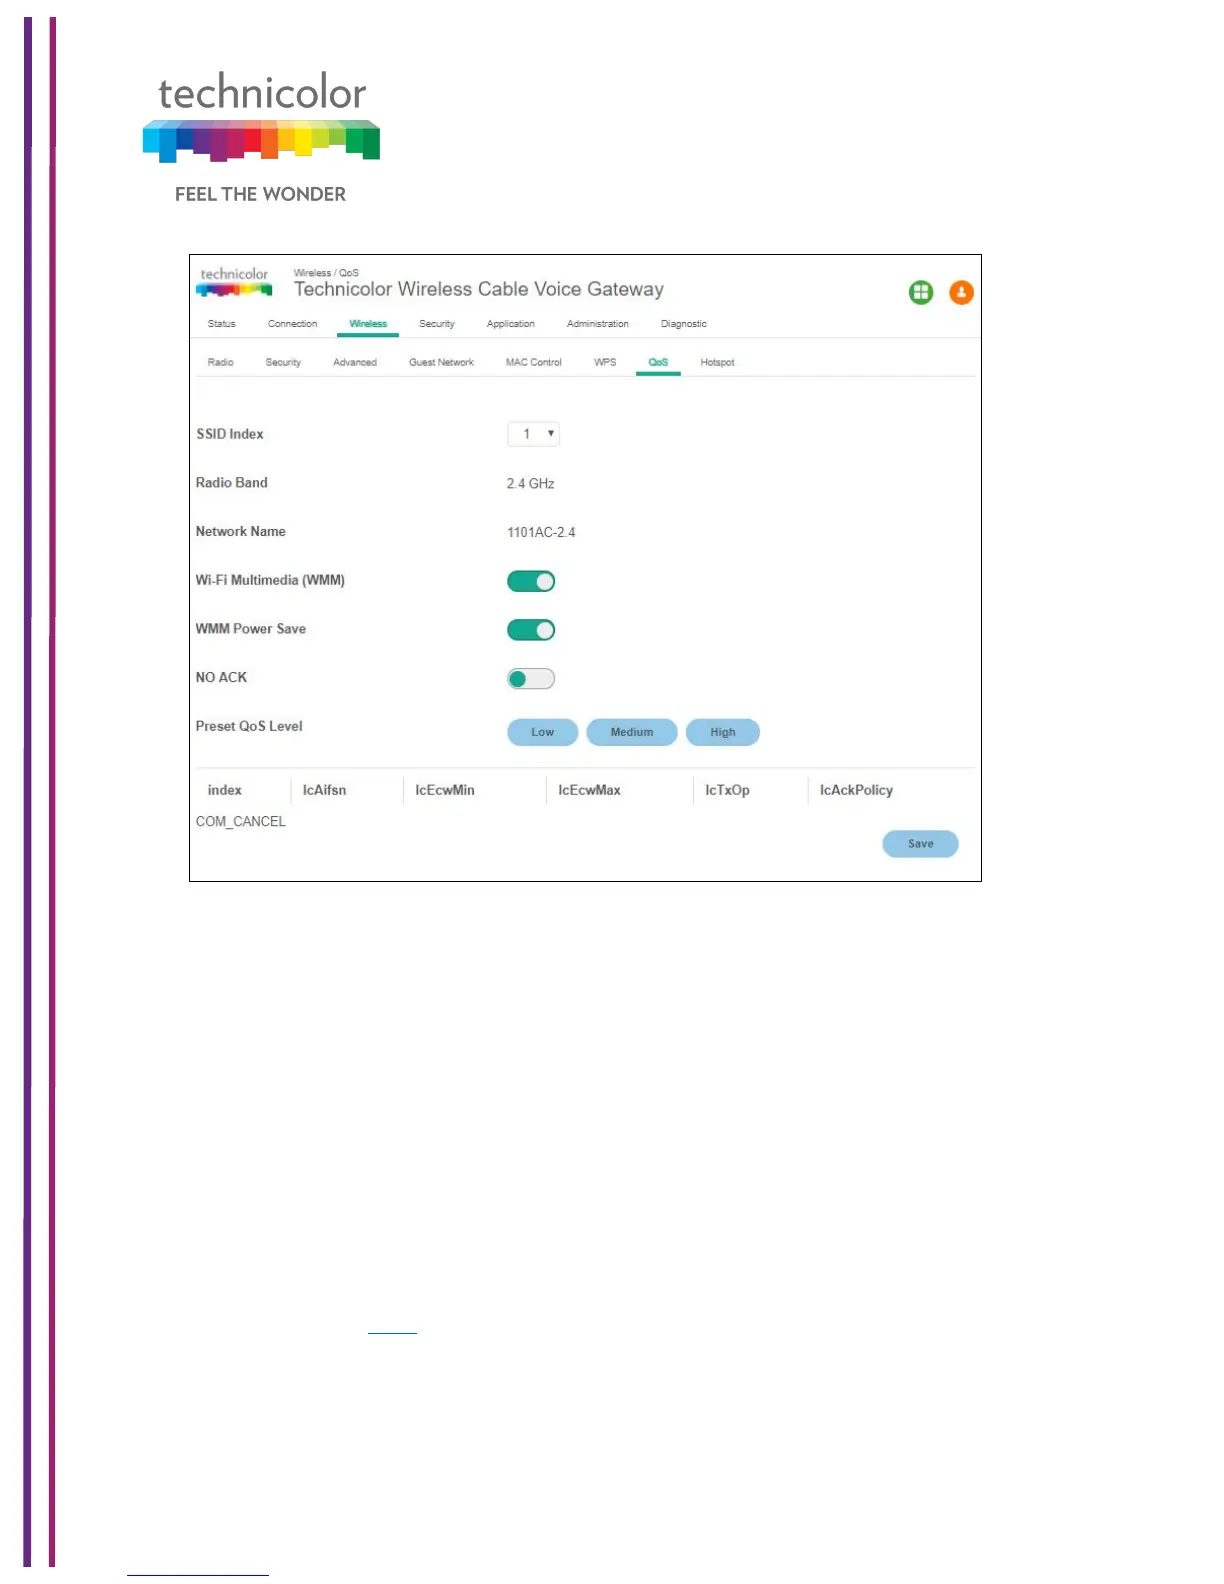Viewport: 1224px width, 1584px height.
Task: Click the SSID Index label
Action: (230, 434)
